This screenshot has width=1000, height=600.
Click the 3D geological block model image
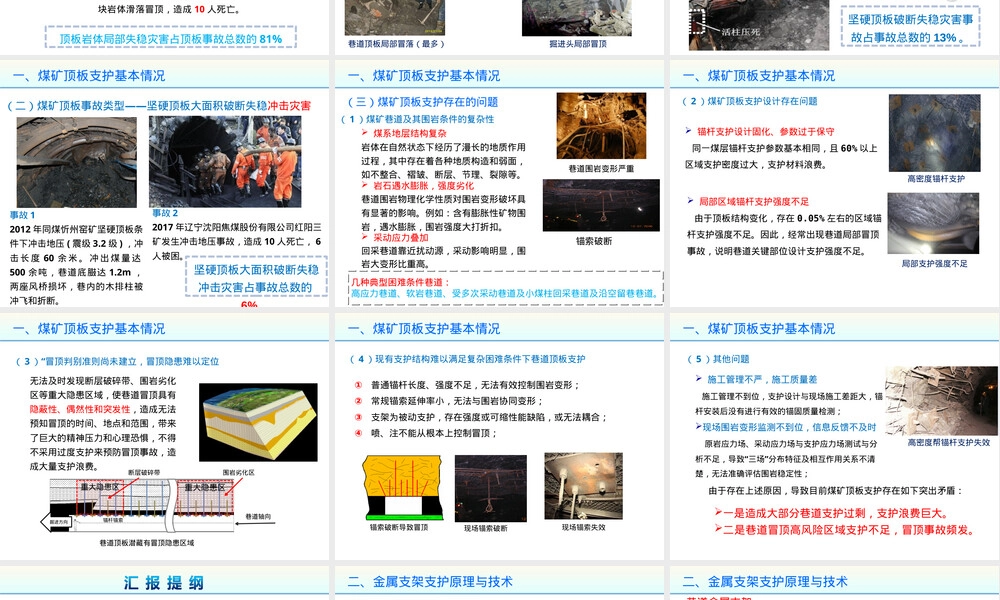pyautogui.click(x=258, y=422)
